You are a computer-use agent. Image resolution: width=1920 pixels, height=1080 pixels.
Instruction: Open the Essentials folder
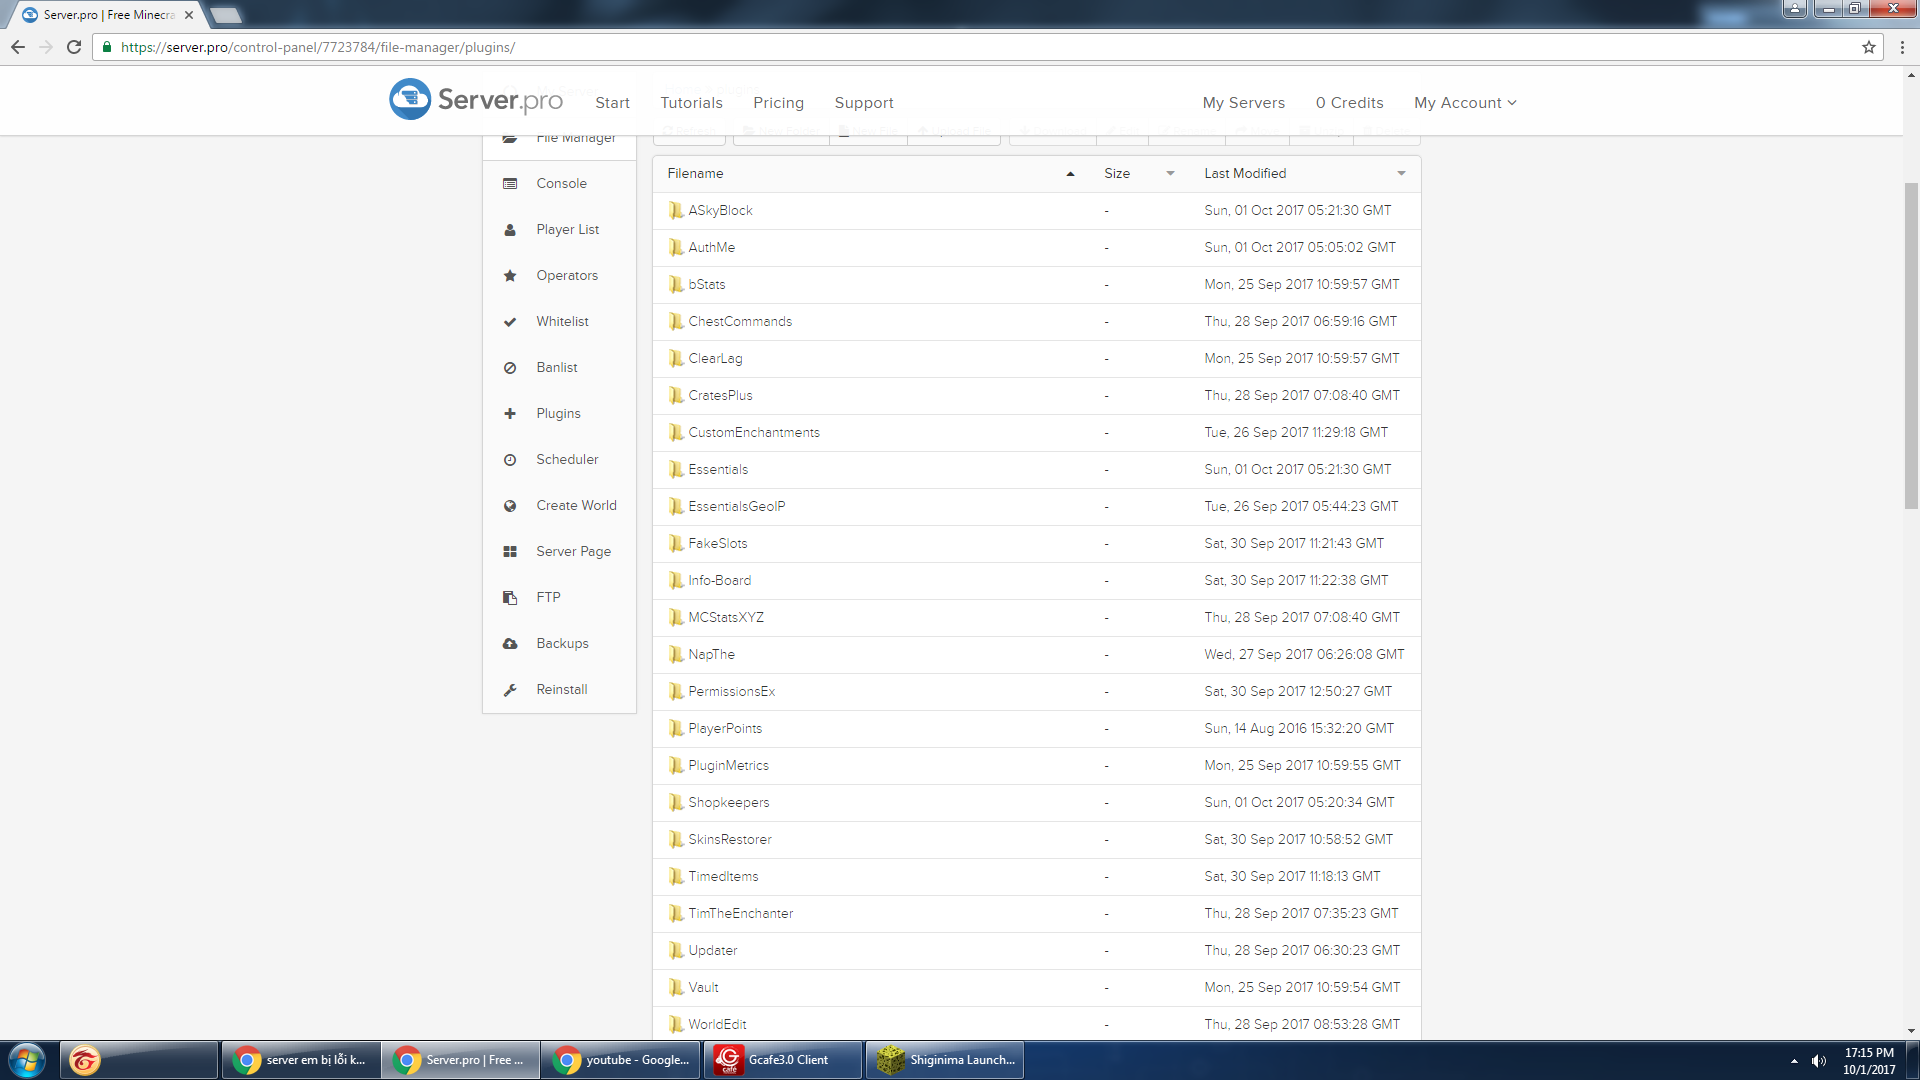click(718, 470)
